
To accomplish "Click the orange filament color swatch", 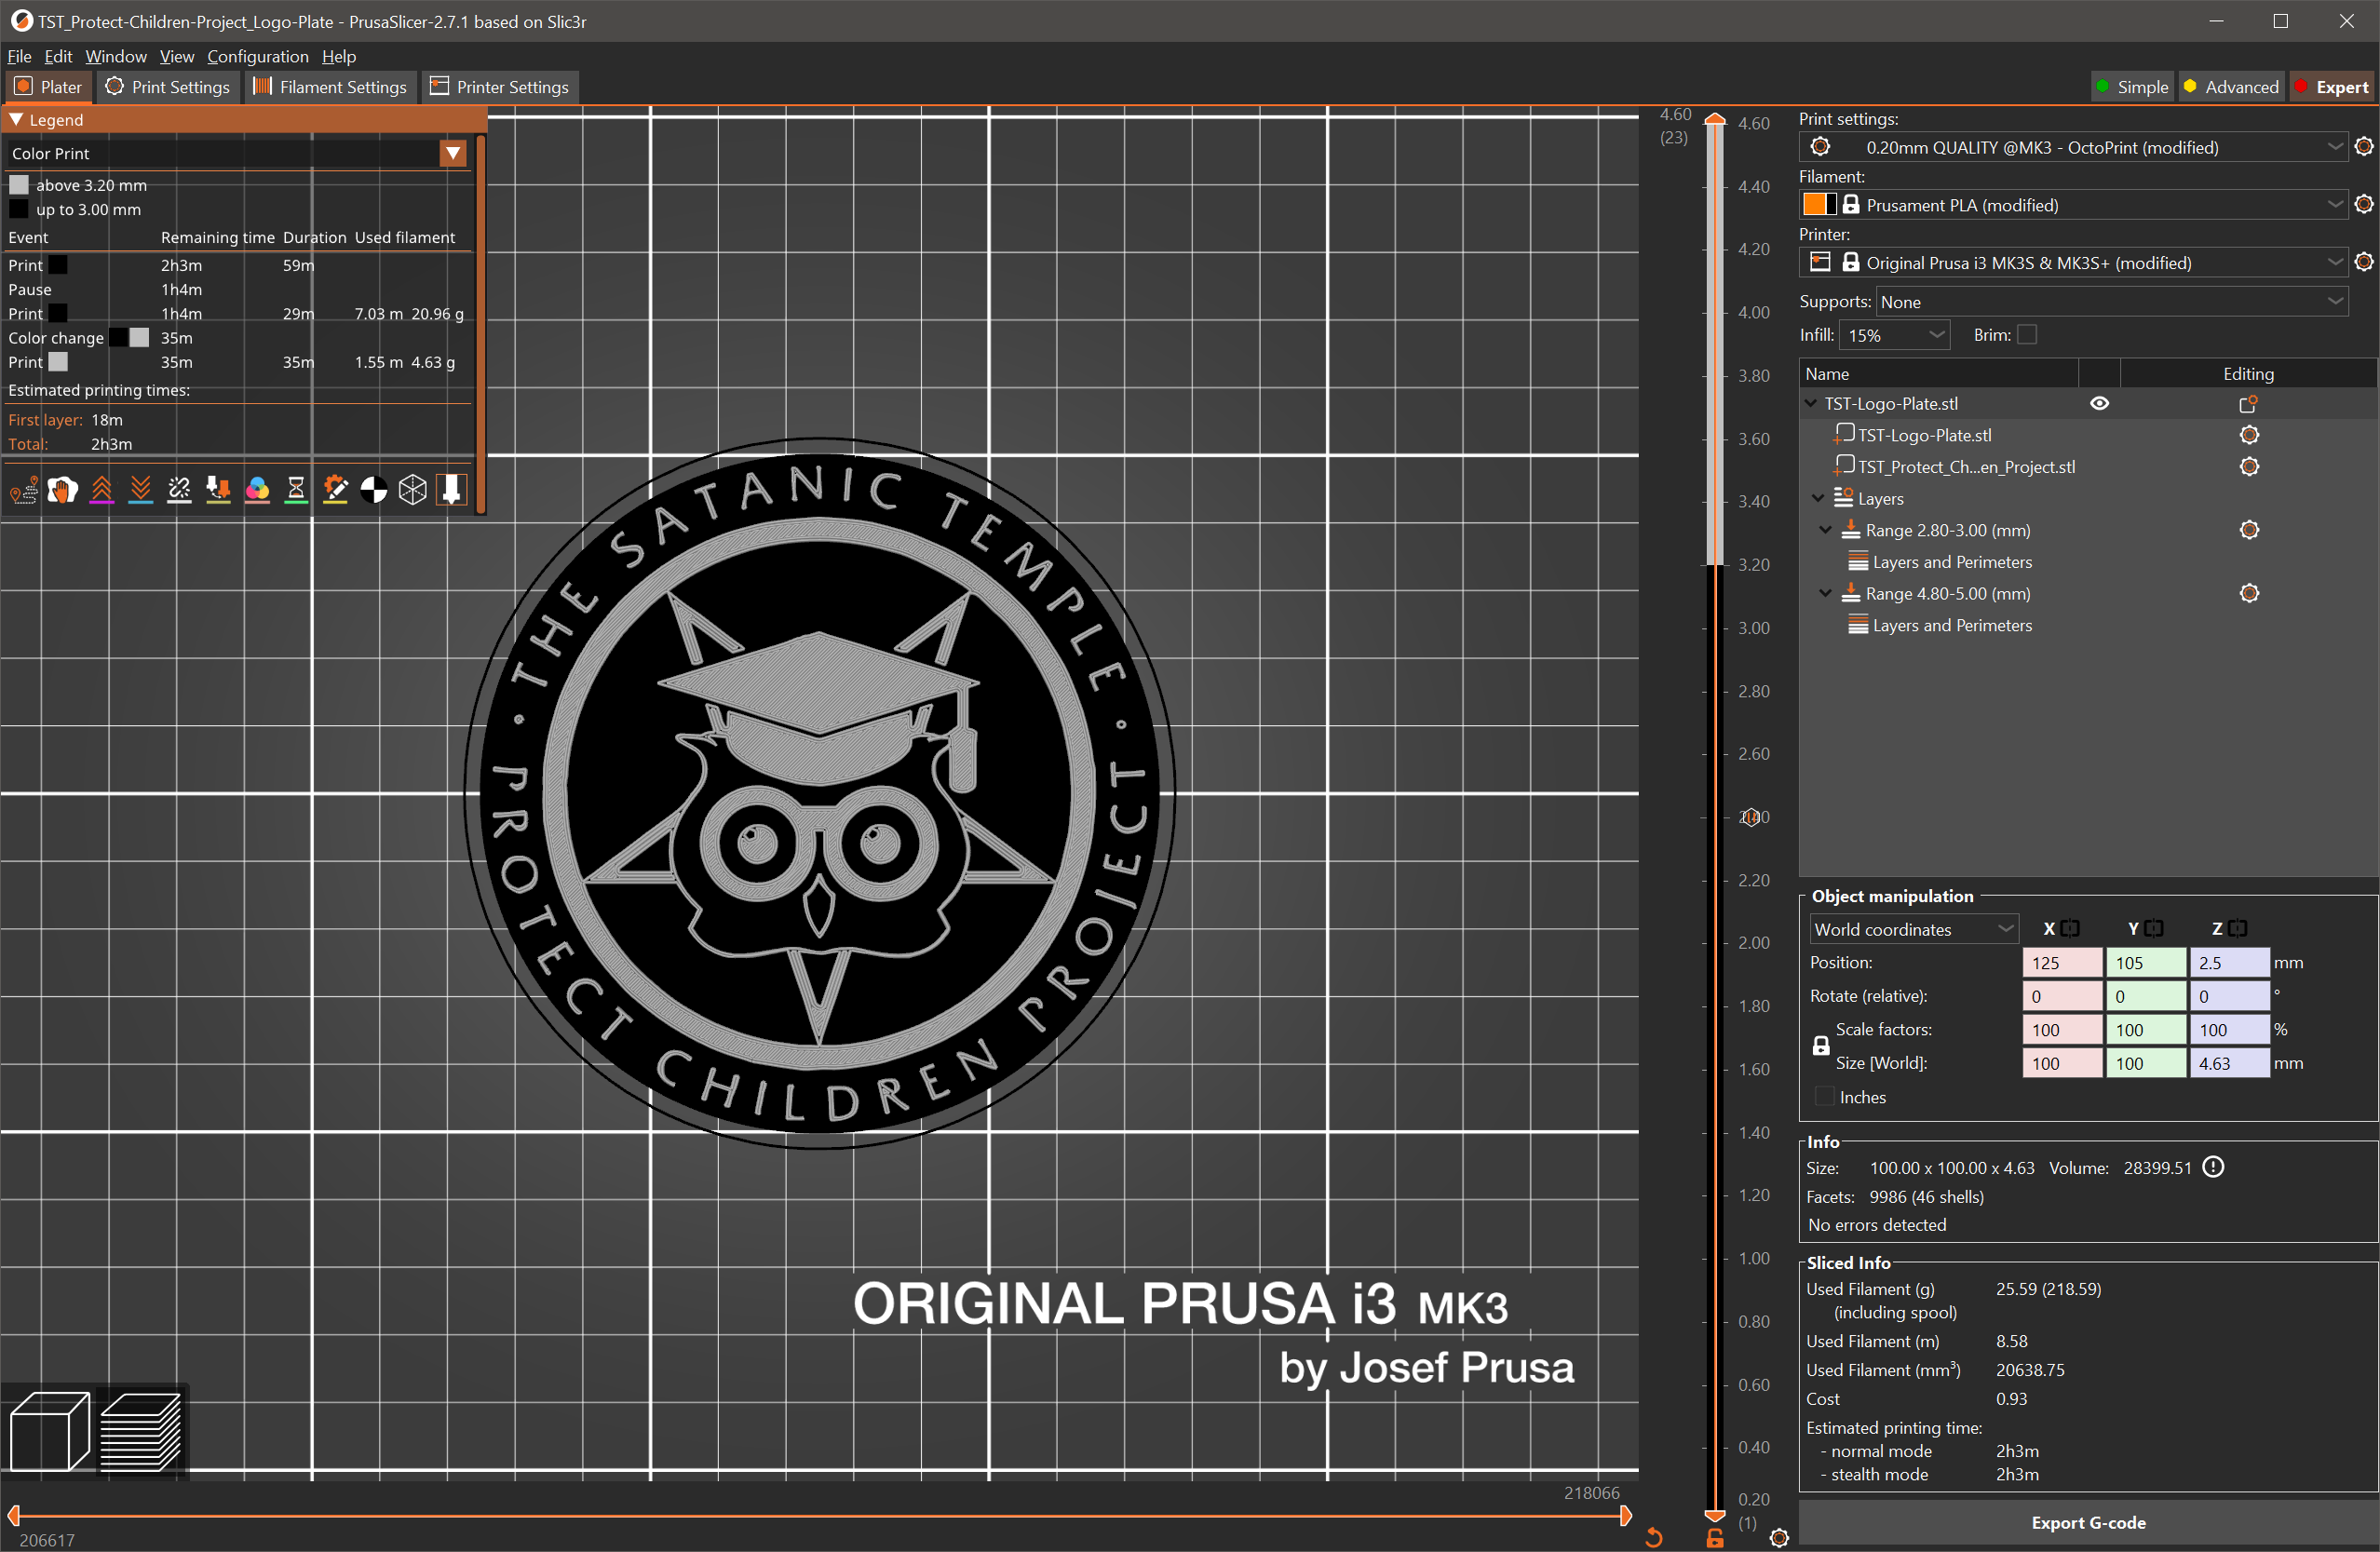I will (x=1814, y=205).
